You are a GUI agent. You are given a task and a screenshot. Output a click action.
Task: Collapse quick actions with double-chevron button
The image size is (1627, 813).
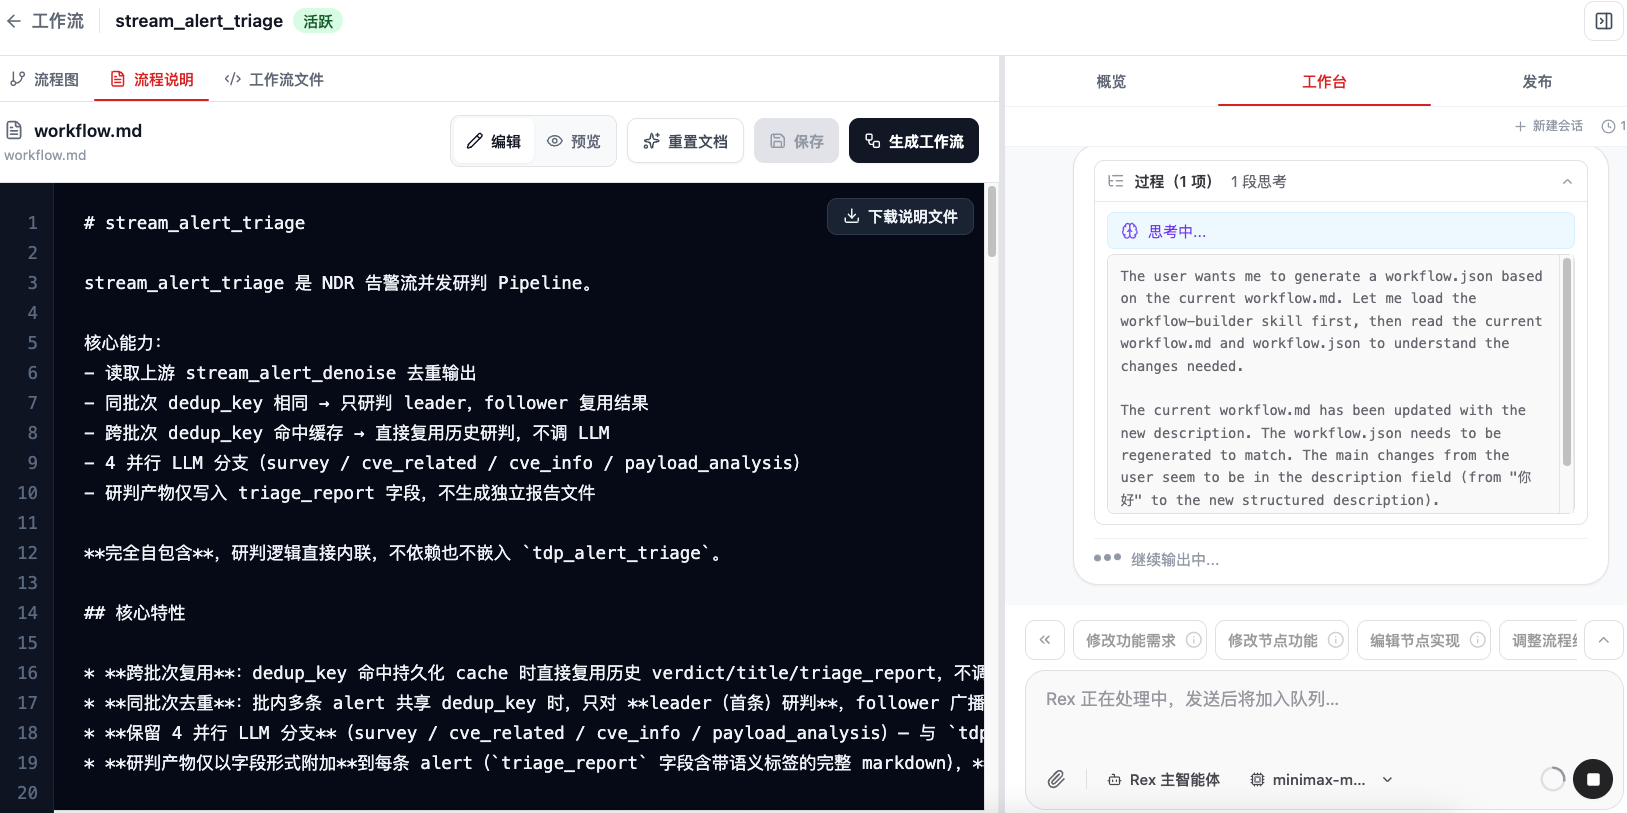pyautogui.click(x=1045, y=640)
